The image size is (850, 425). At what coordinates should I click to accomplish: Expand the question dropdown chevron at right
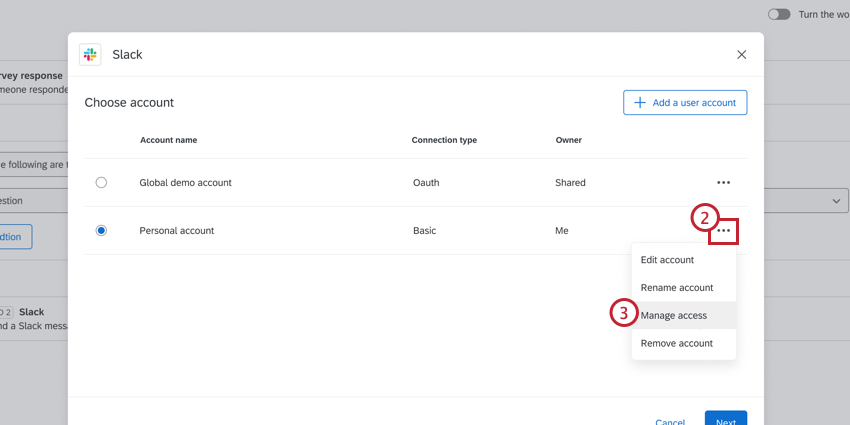(836, 201)
